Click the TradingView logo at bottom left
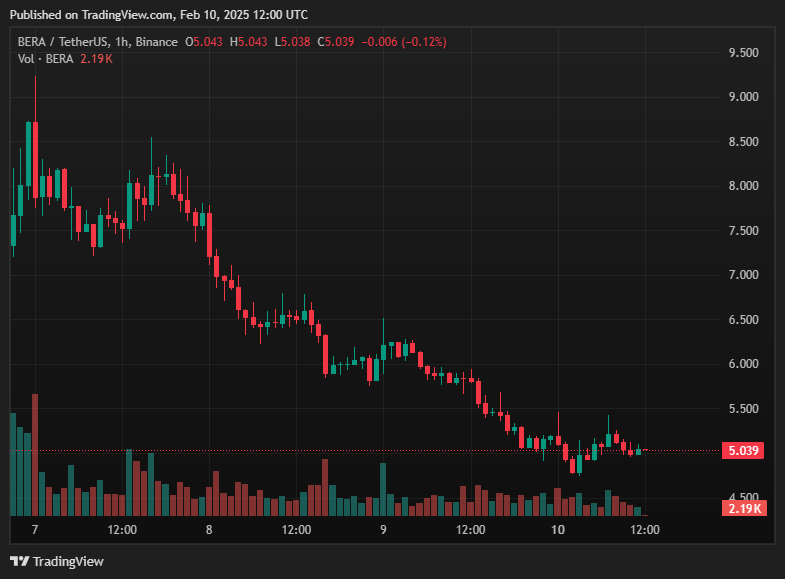The height and width of the screenshot is (579, 785). [x=57, y=561]
